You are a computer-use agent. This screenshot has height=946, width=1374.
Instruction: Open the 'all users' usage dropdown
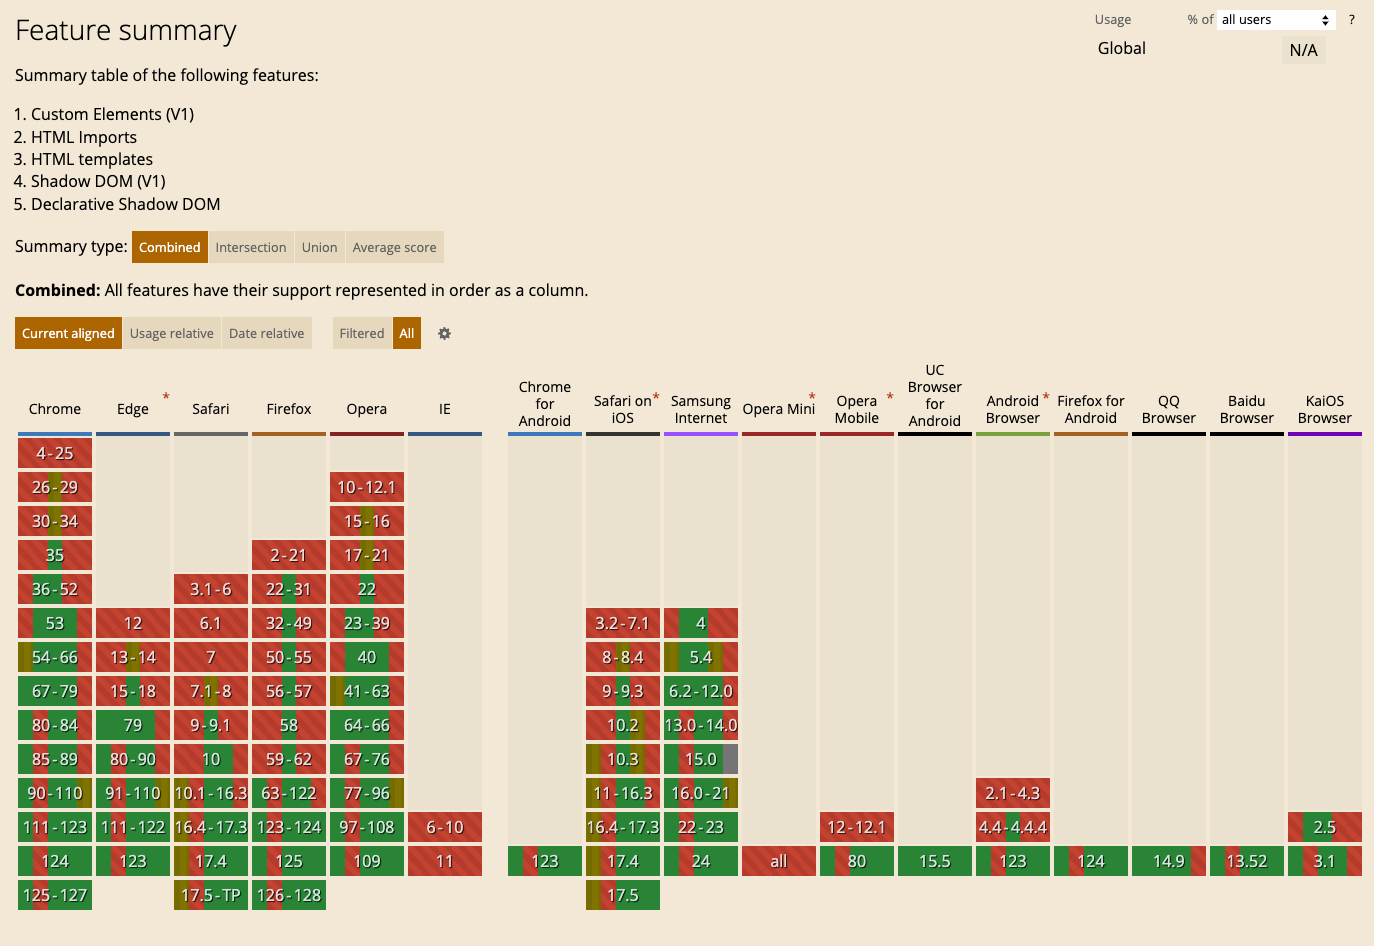coord(1276,20)
